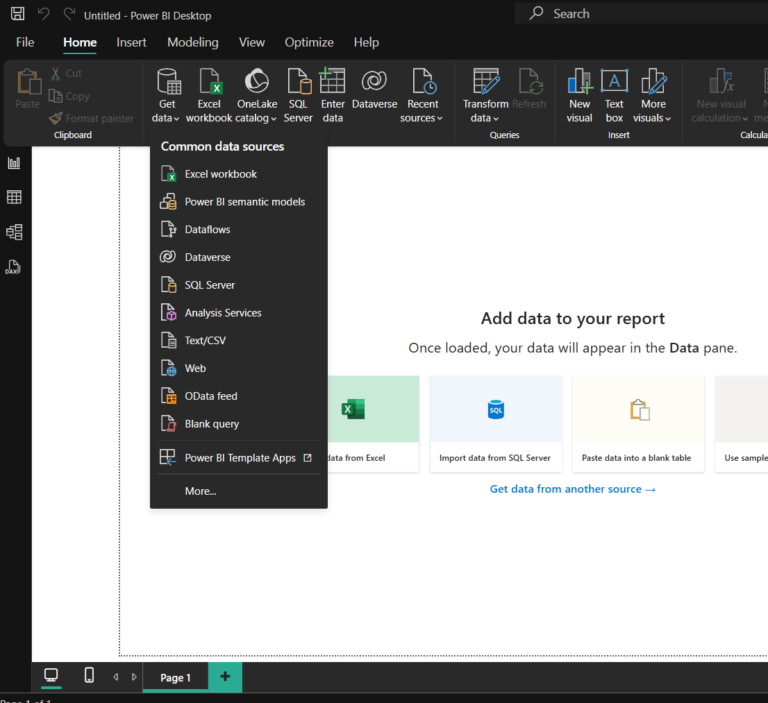Switch to desktop layout icon

51,676
